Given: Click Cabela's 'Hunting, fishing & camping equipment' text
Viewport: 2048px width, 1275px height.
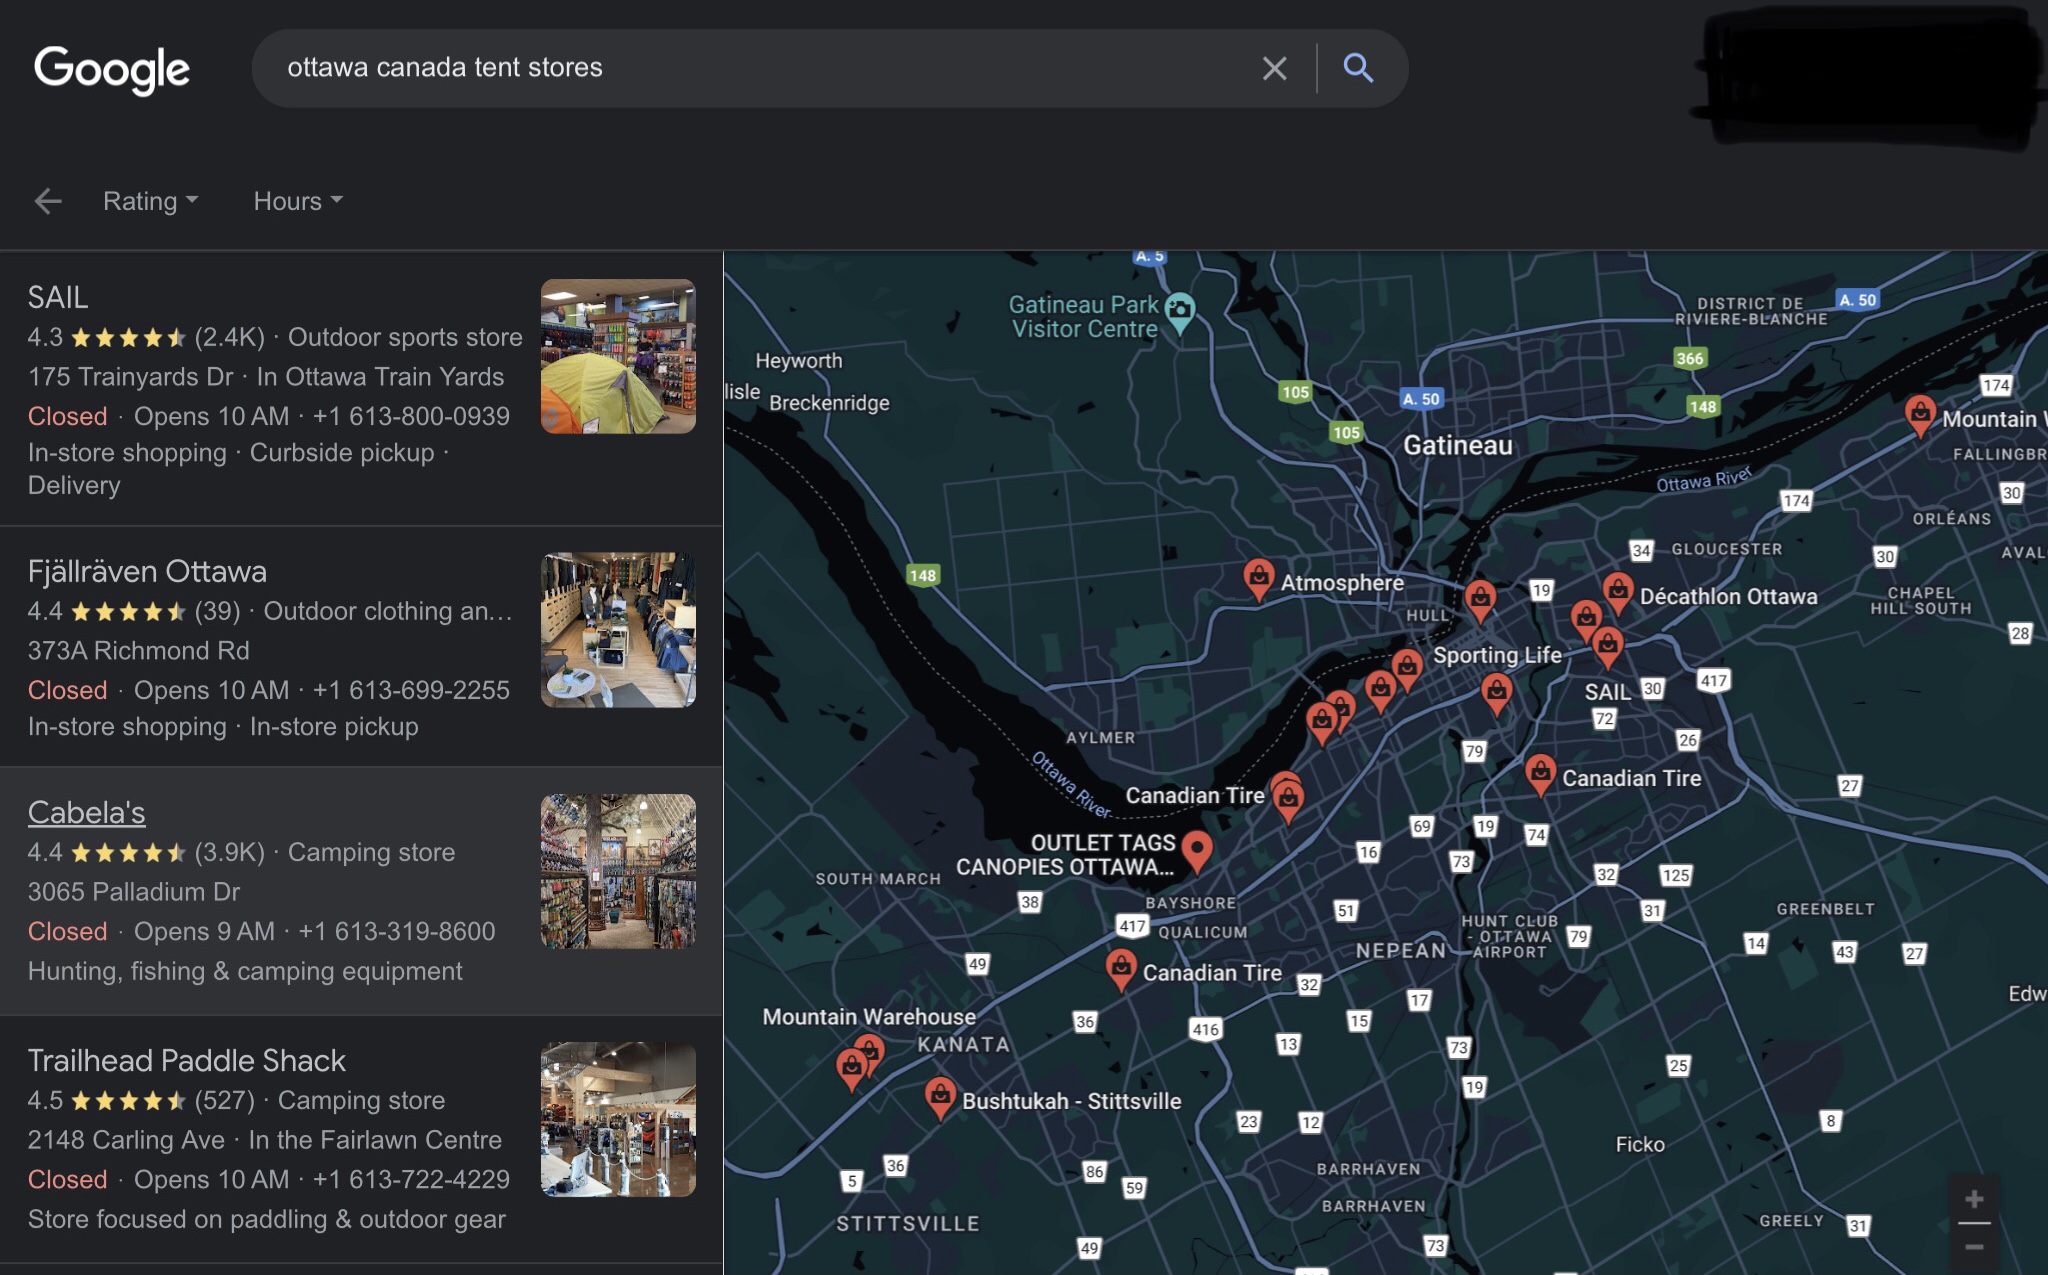Looking at the screenshot, I should point(245,971).
